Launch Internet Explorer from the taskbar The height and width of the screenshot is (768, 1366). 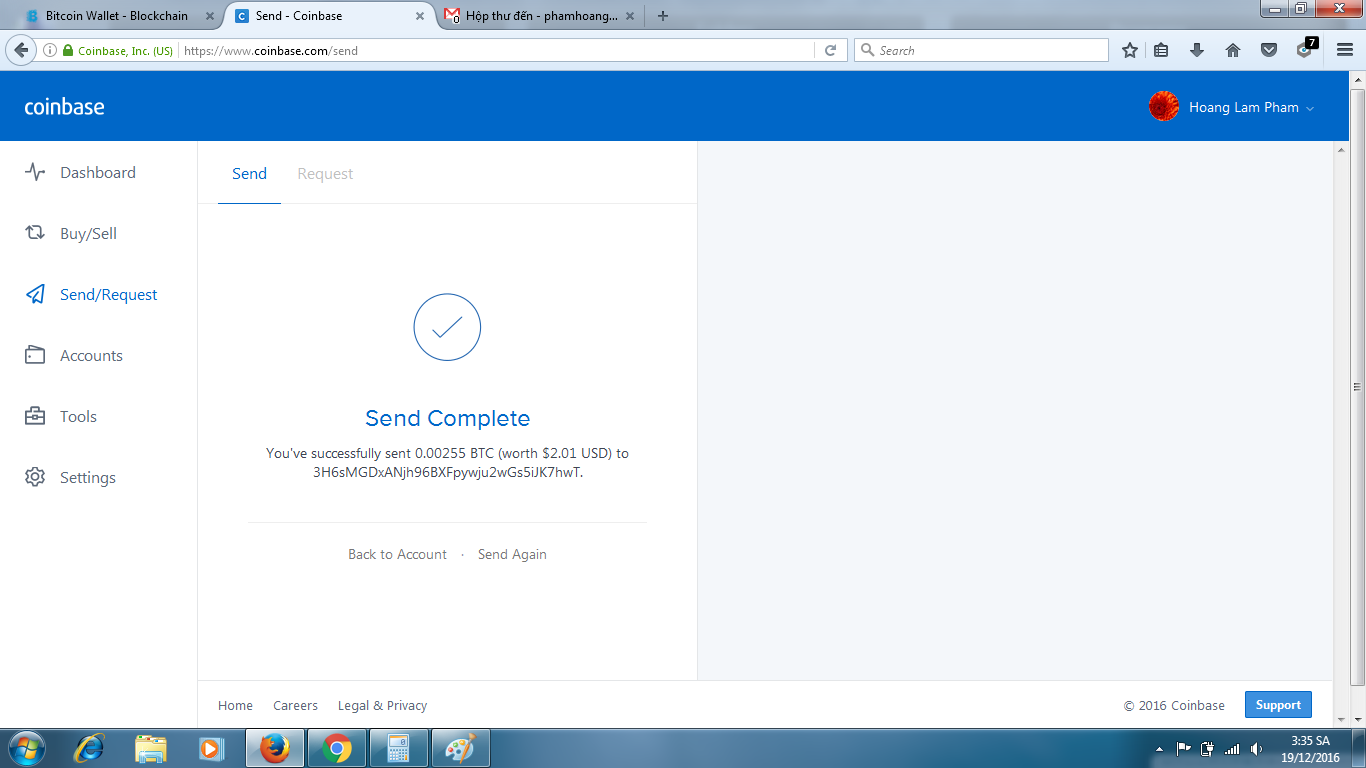90,748
